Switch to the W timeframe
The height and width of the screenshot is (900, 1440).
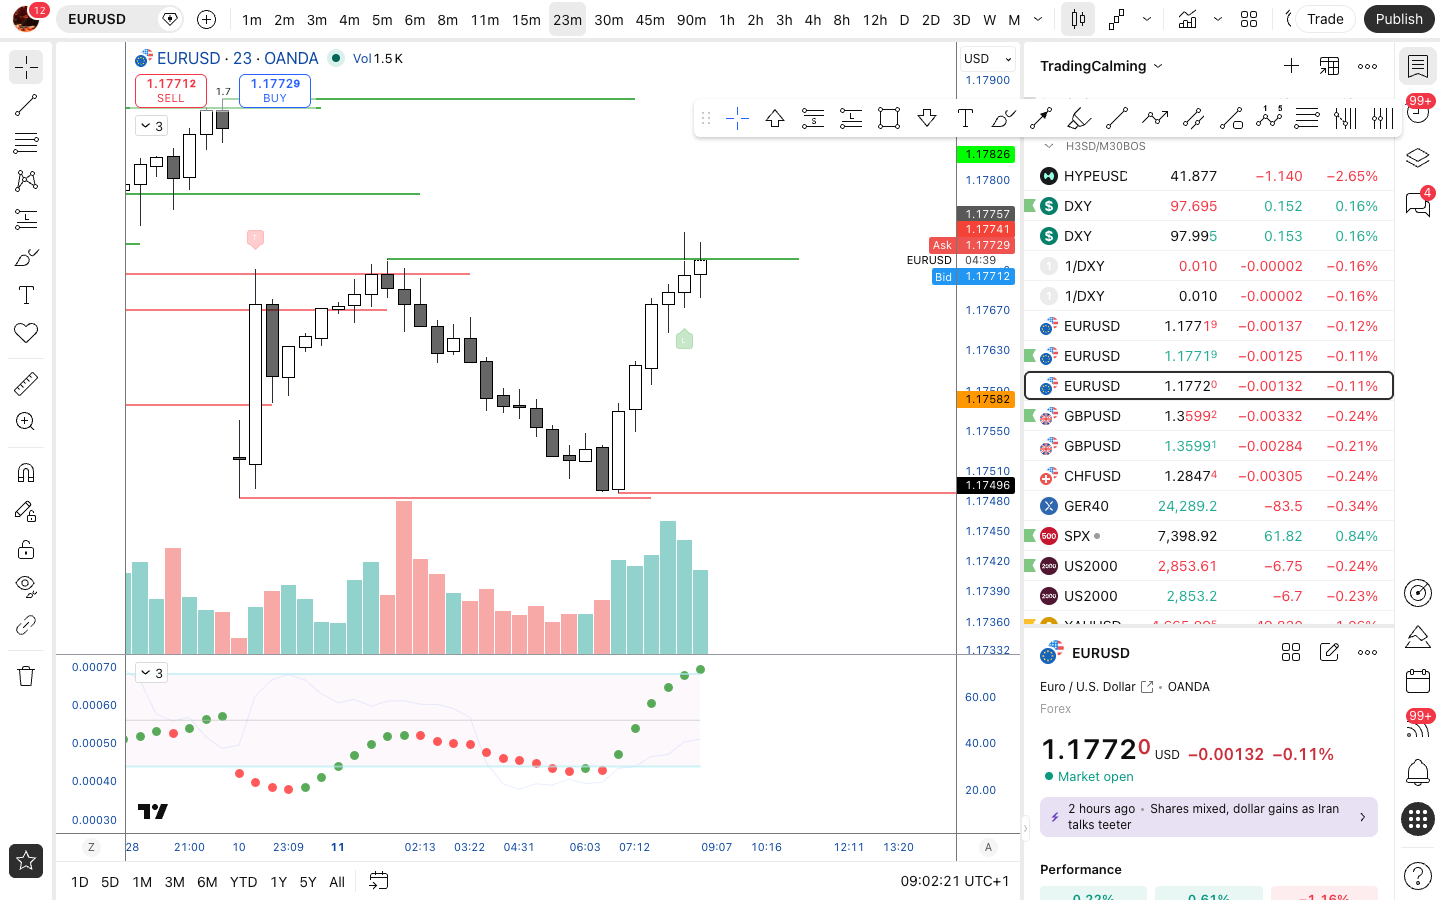pyautogui.click(x=989, y=19)
